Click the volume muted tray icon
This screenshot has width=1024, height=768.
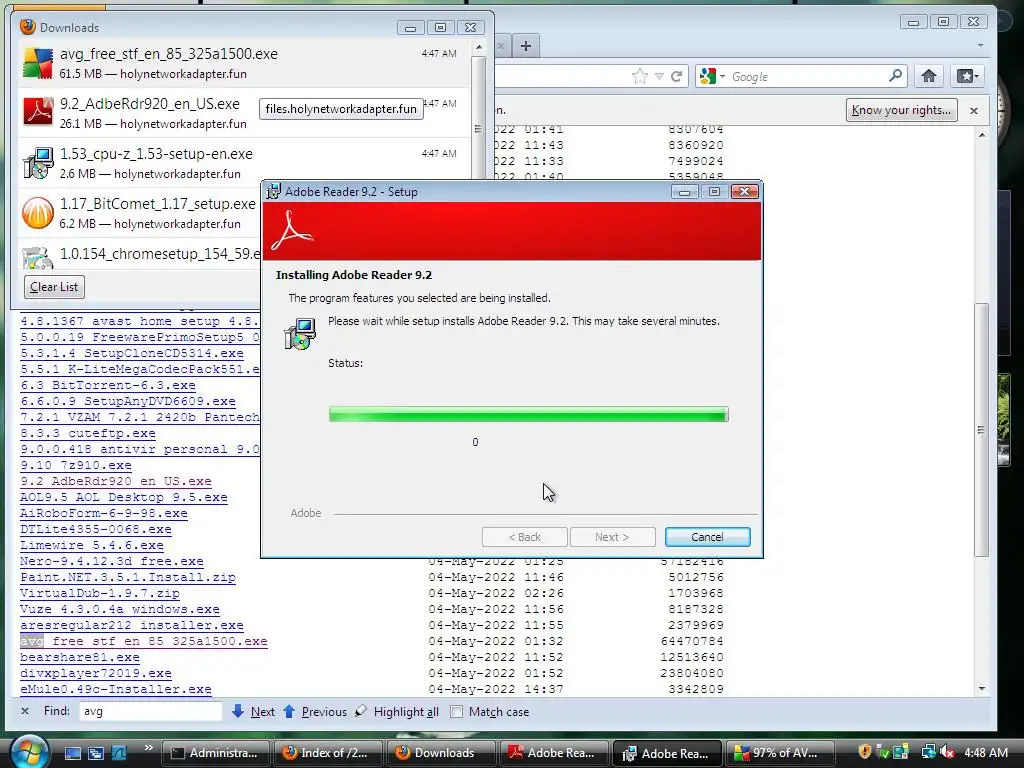[947, 752]
